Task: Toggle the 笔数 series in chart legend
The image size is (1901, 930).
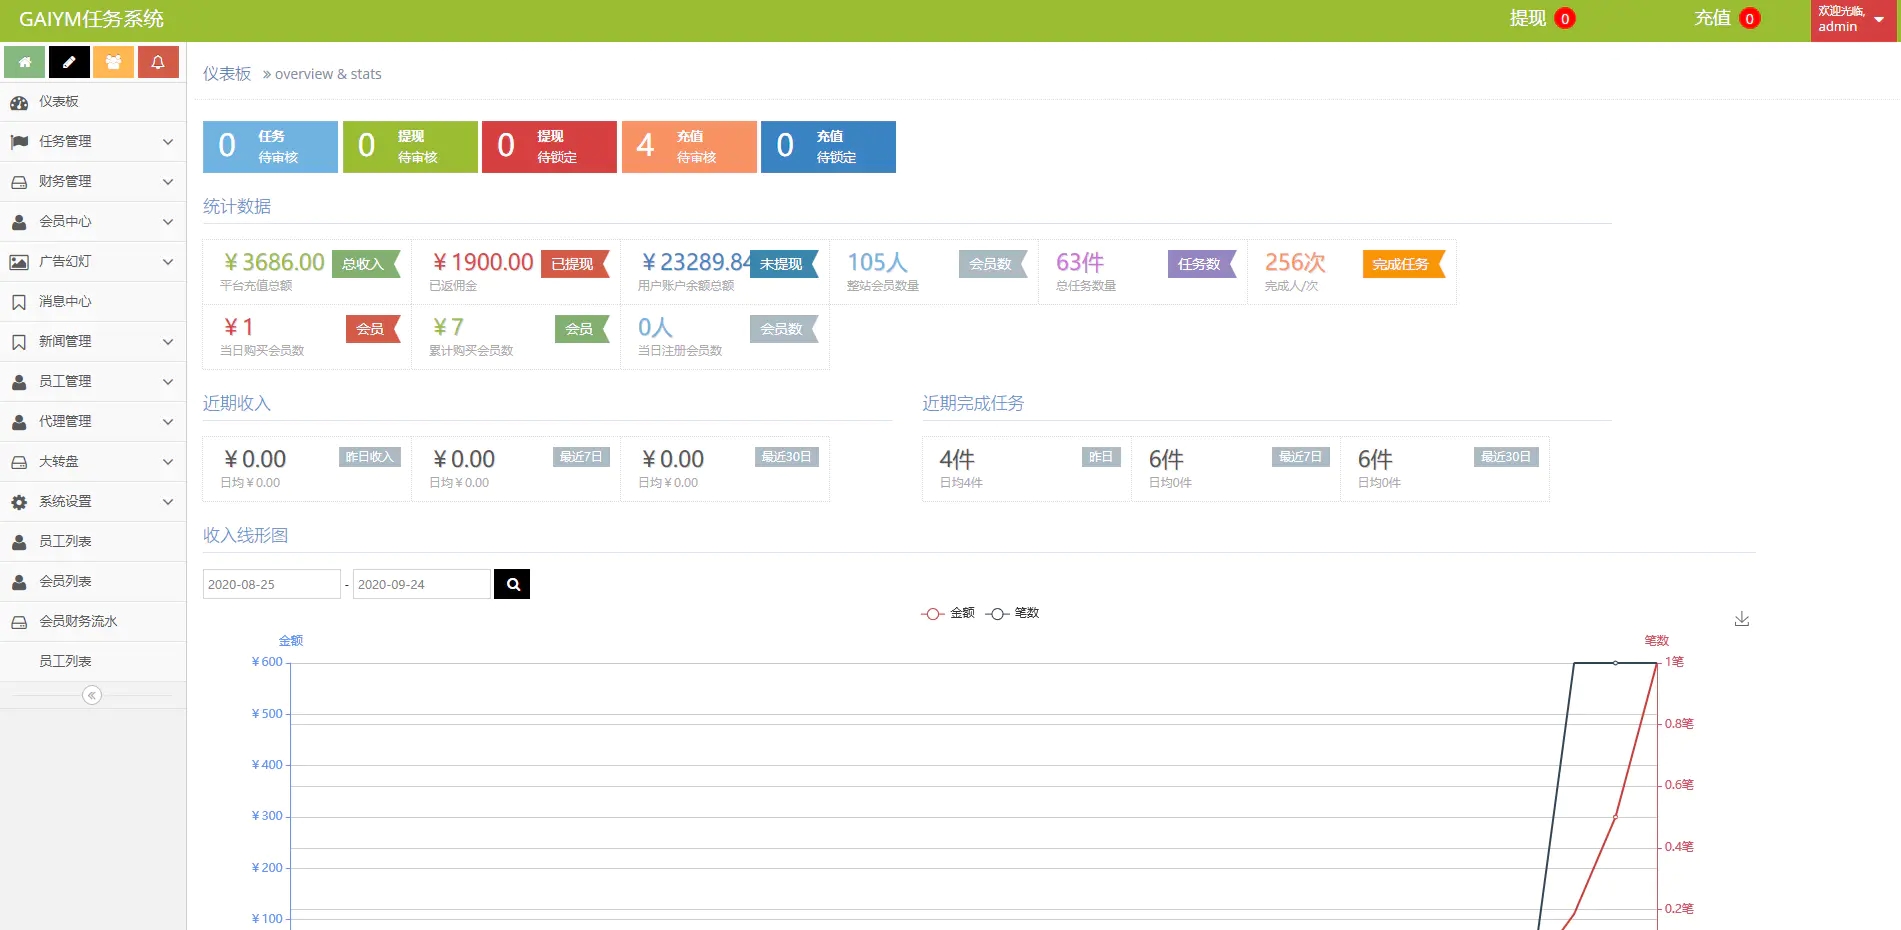Action: 1013,613
